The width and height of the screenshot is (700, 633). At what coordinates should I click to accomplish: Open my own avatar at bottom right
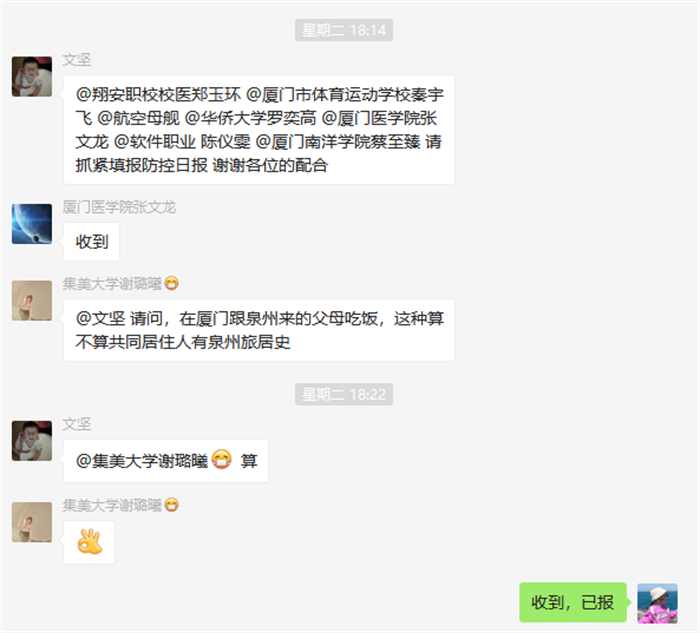[x=657, y=603]
